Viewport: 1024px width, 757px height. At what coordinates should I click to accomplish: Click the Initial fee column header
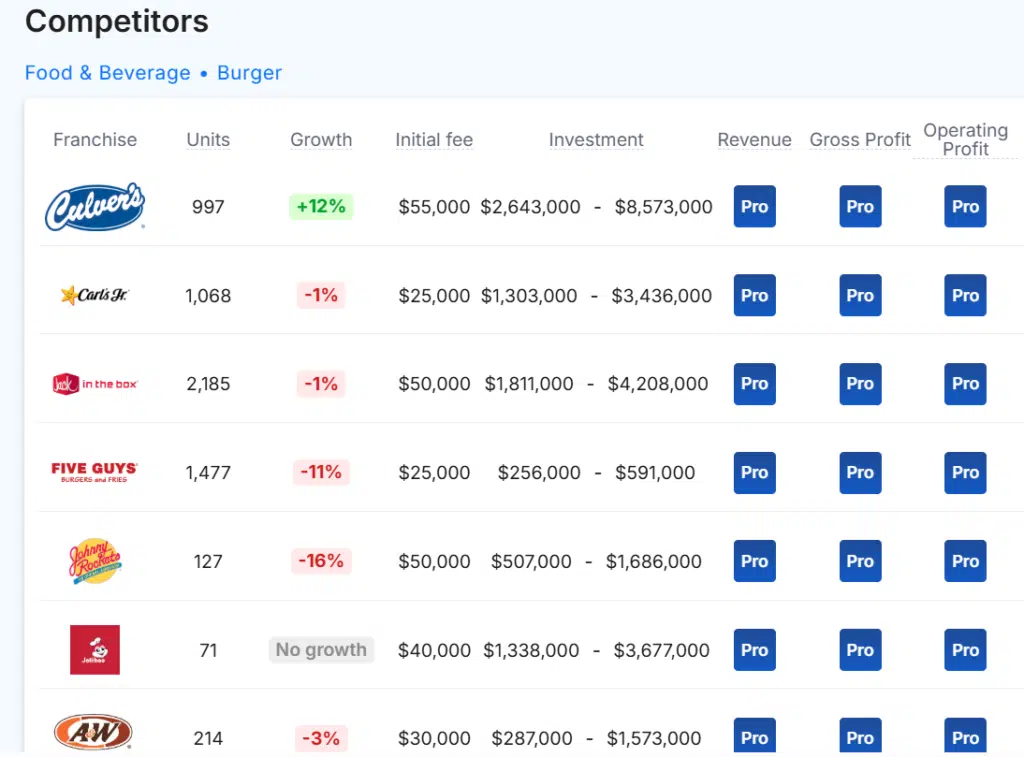coord(434,140)
